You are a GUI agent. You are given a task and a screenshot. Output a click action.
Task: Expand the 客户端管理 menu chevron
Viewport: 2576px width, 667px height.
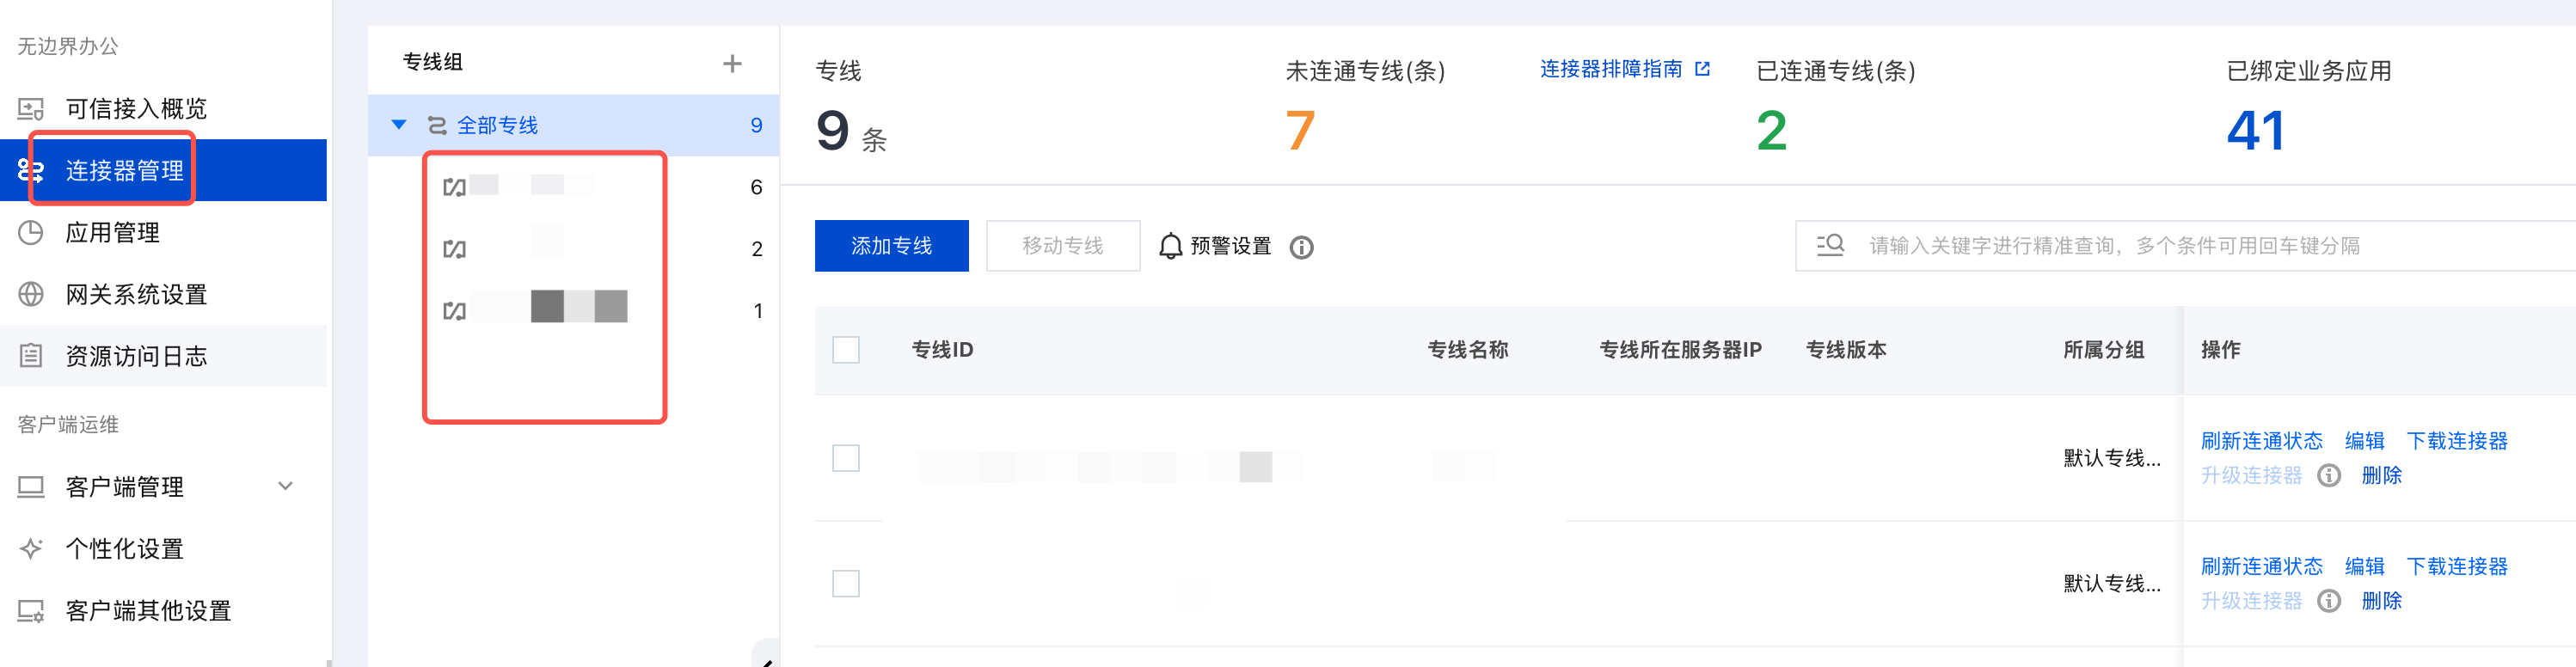pos(286,486)
